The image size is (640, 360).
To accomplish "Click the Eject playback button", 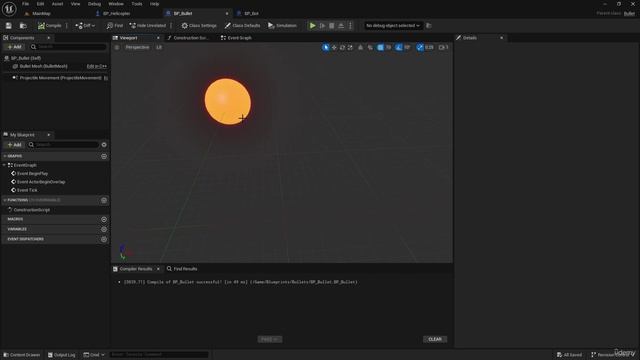I will (x=341, y=26).
